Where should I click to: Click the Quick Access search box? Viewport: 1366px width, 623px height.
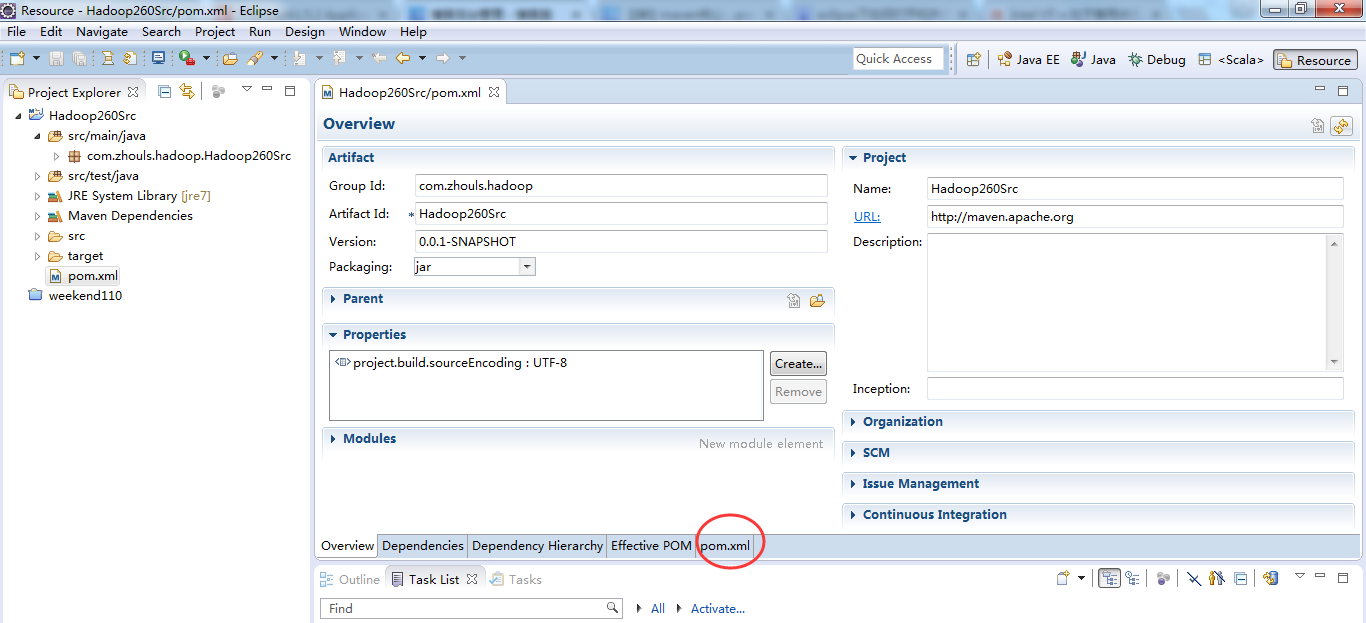(898, 59)
